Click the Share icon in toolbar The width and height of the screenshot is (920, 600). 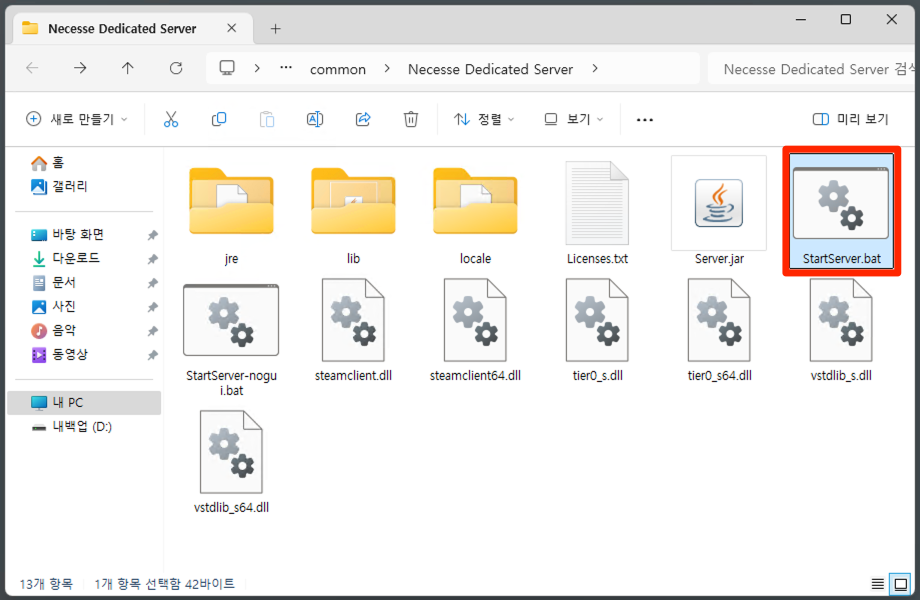pyautogui.click(x=363, y=119)
